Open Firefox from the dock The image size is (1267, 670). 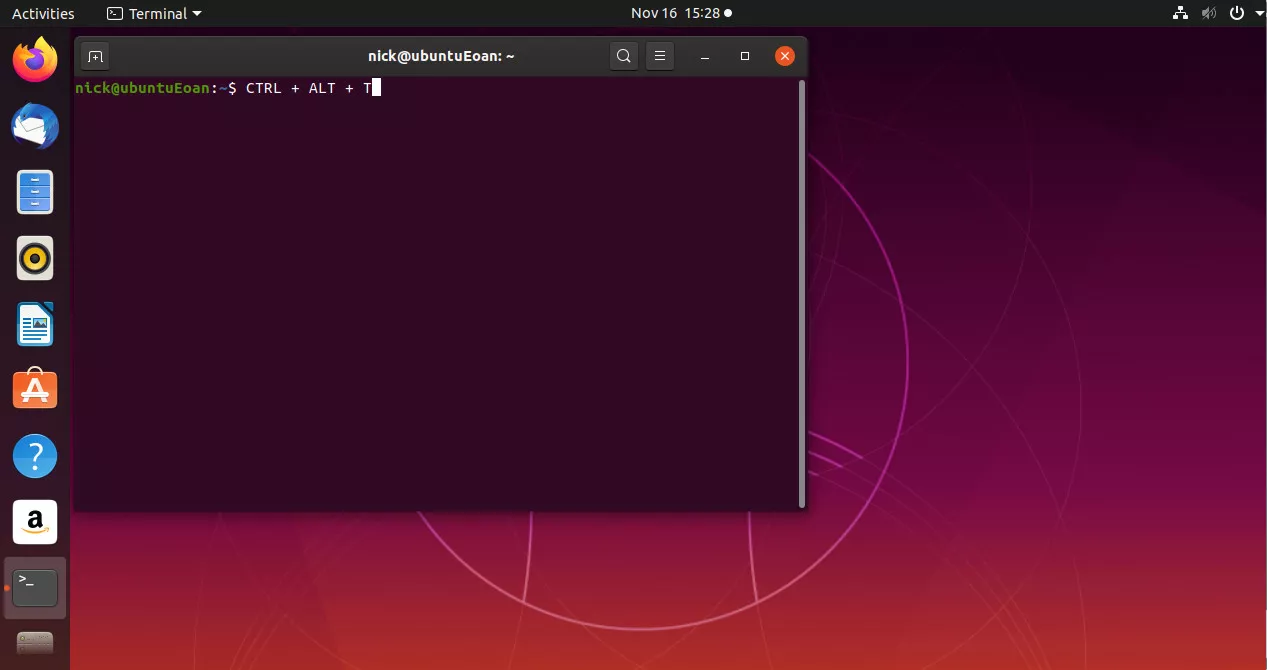[x=34, y=60]
